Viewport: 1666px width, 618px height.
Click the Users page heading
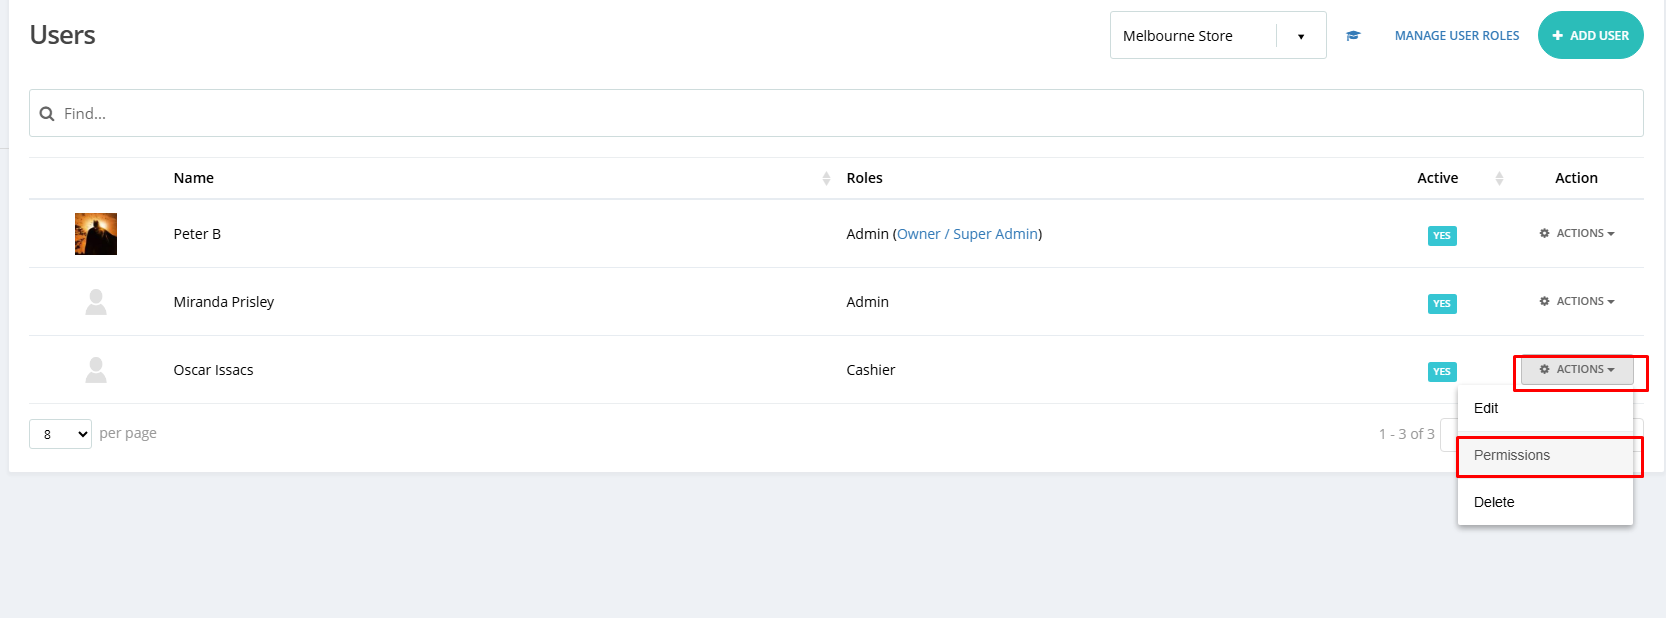click(63, 35)
